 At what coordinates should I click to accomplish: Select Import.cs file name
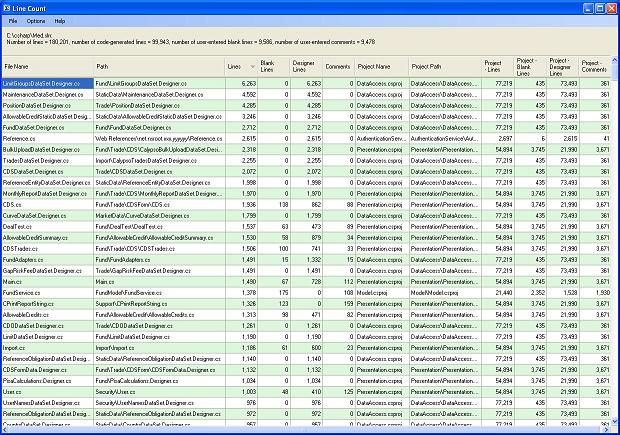(14, 348)
